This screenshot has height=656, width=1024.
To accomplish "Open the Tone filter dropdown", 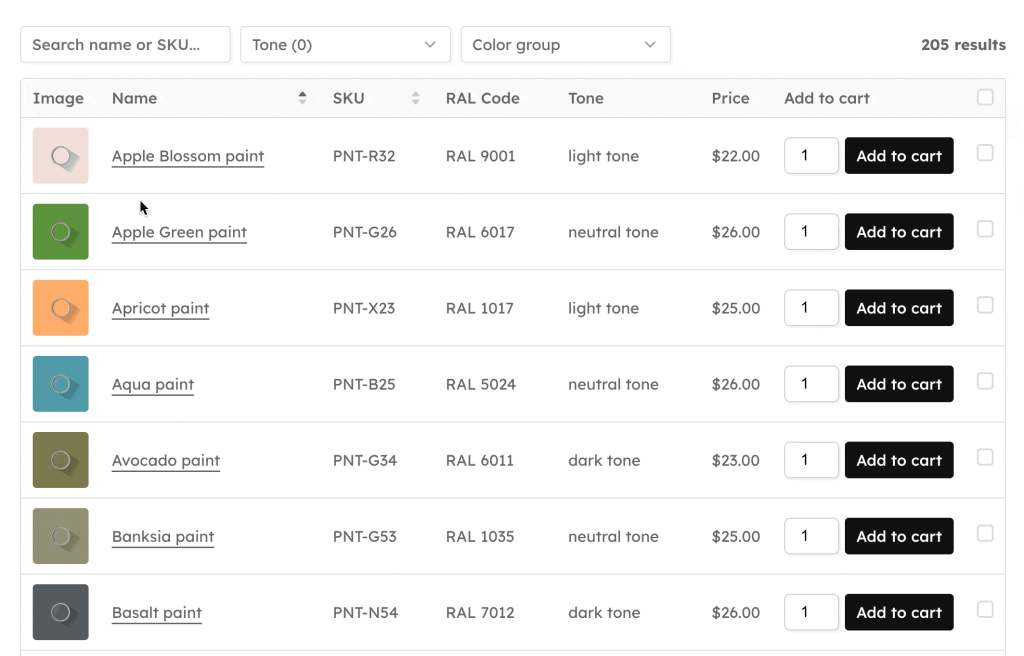I will click(x=345, y=44).
